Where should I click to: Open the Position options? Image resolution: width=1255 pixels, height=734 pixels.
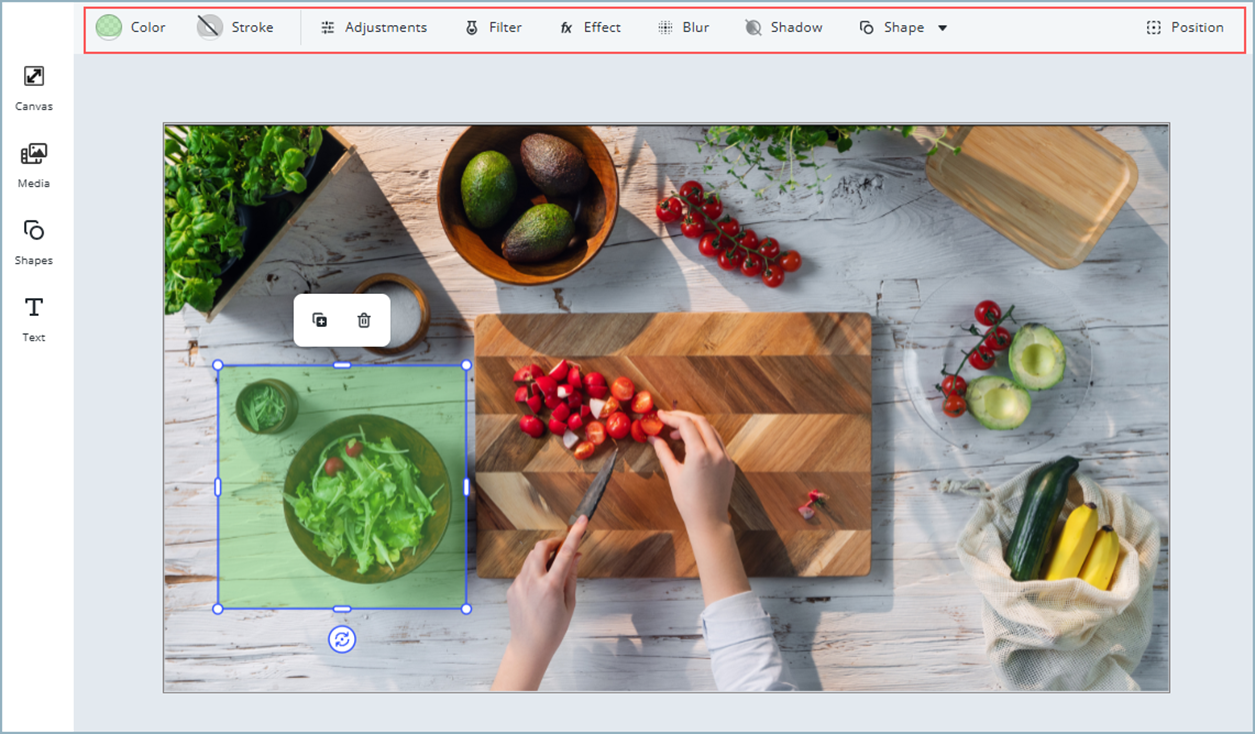(x=1185, y=28)
